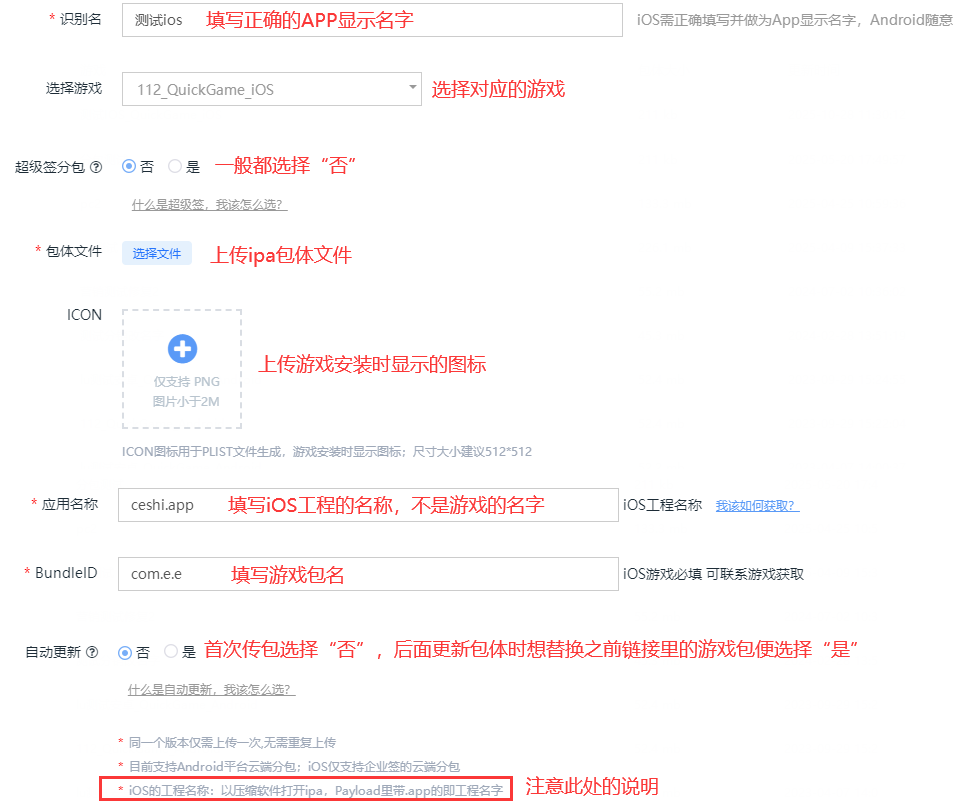This screenshot has width=959, height=810.
Task: Select 是 radio for 超级签分包
Action: point(175,167)
